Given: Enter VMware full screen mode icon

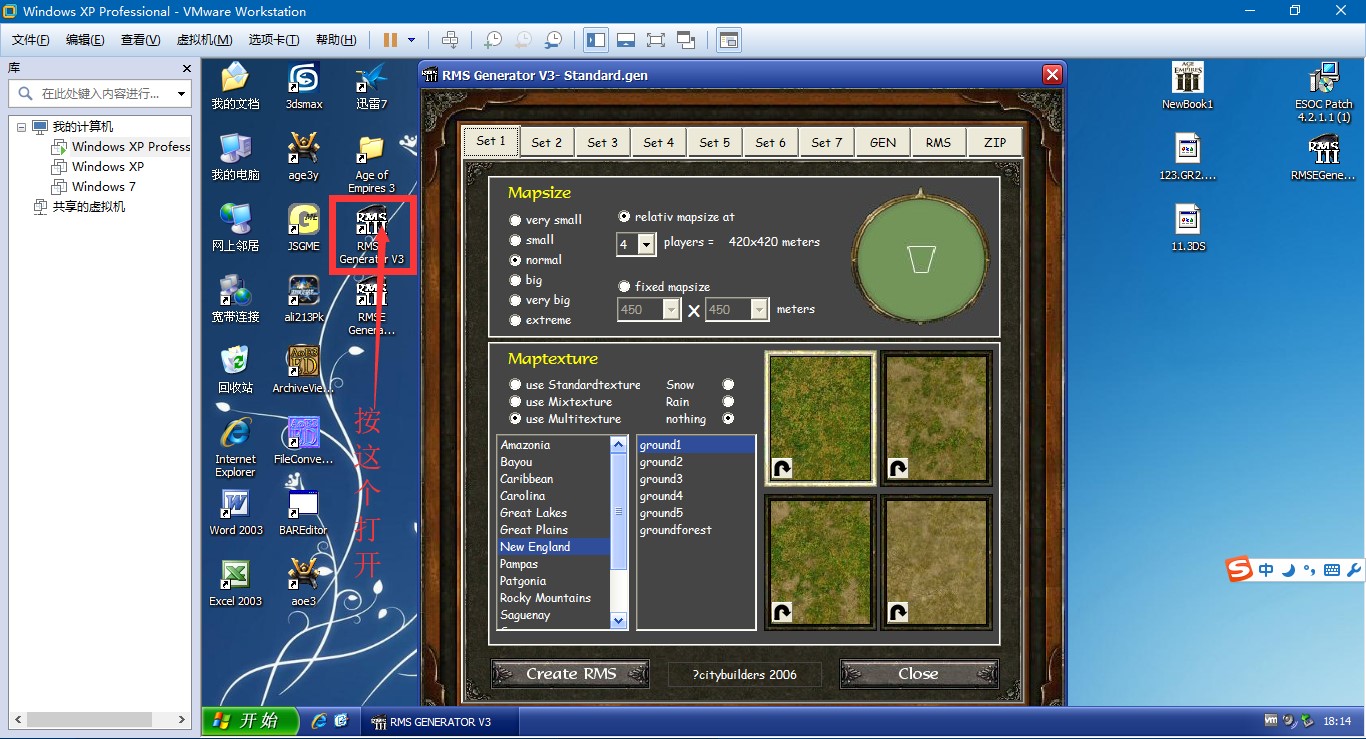Looking at the screenshot, I should pos(656,40).
